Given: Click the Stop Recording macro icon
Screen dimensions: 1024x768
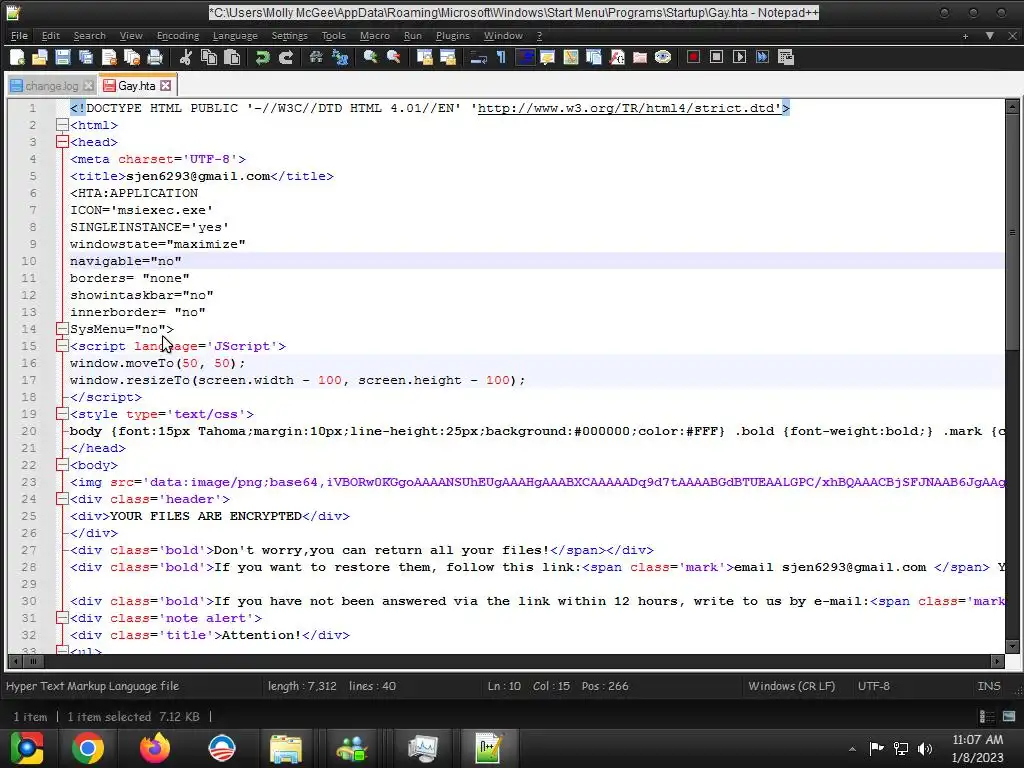Looking at the screenshot, I should pos(716,57).
